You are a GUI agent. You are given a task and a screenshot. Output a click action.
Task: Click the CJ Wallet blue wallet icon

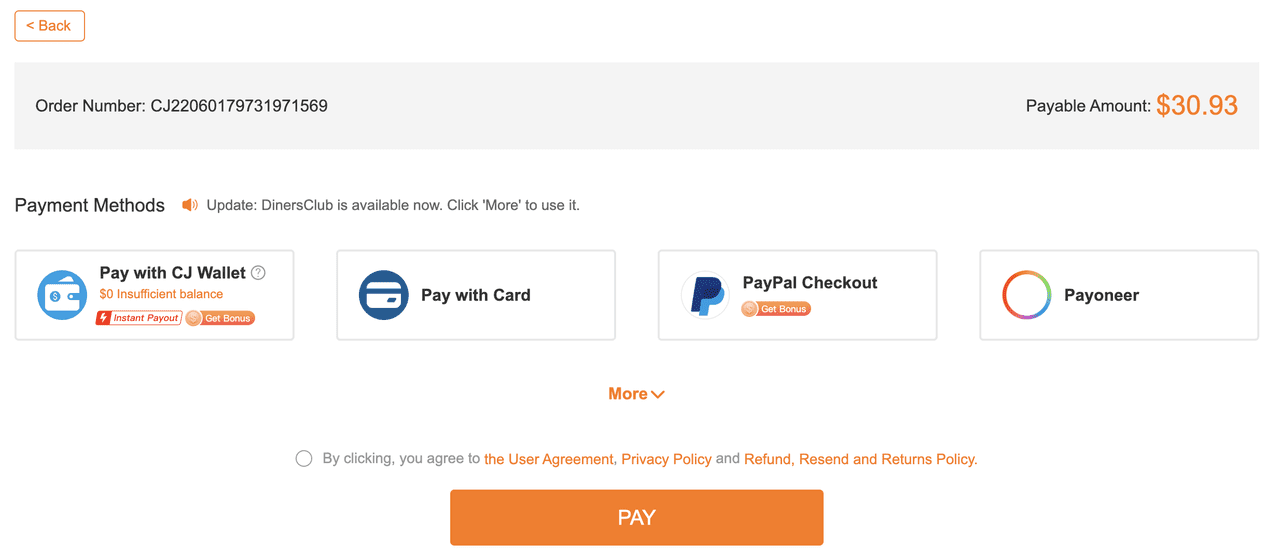pos(62,295)
